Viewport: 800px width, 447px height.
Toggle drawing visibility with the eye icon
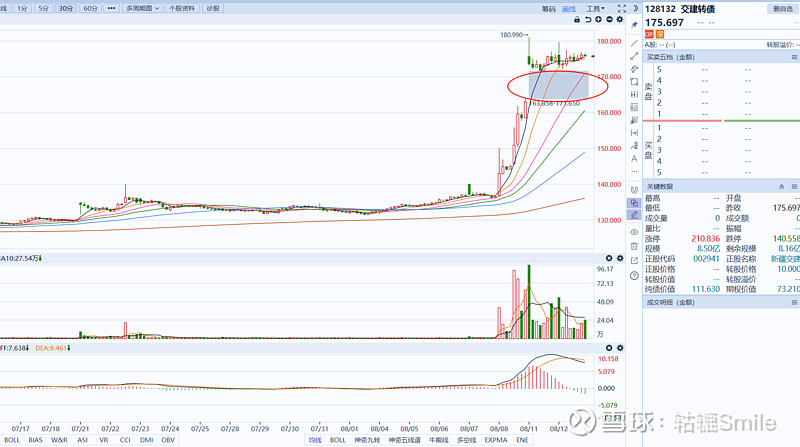coord(634,232)
